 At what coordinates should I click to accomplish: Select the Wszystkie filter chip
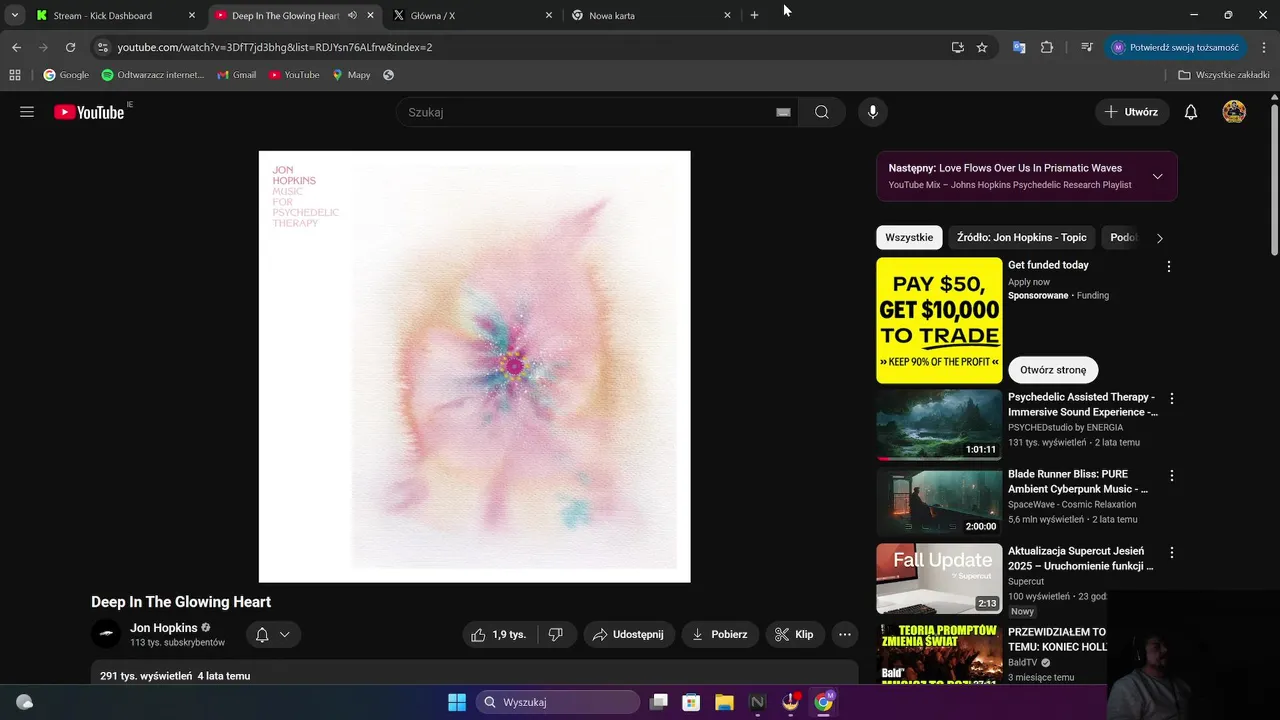click(909, 237)
